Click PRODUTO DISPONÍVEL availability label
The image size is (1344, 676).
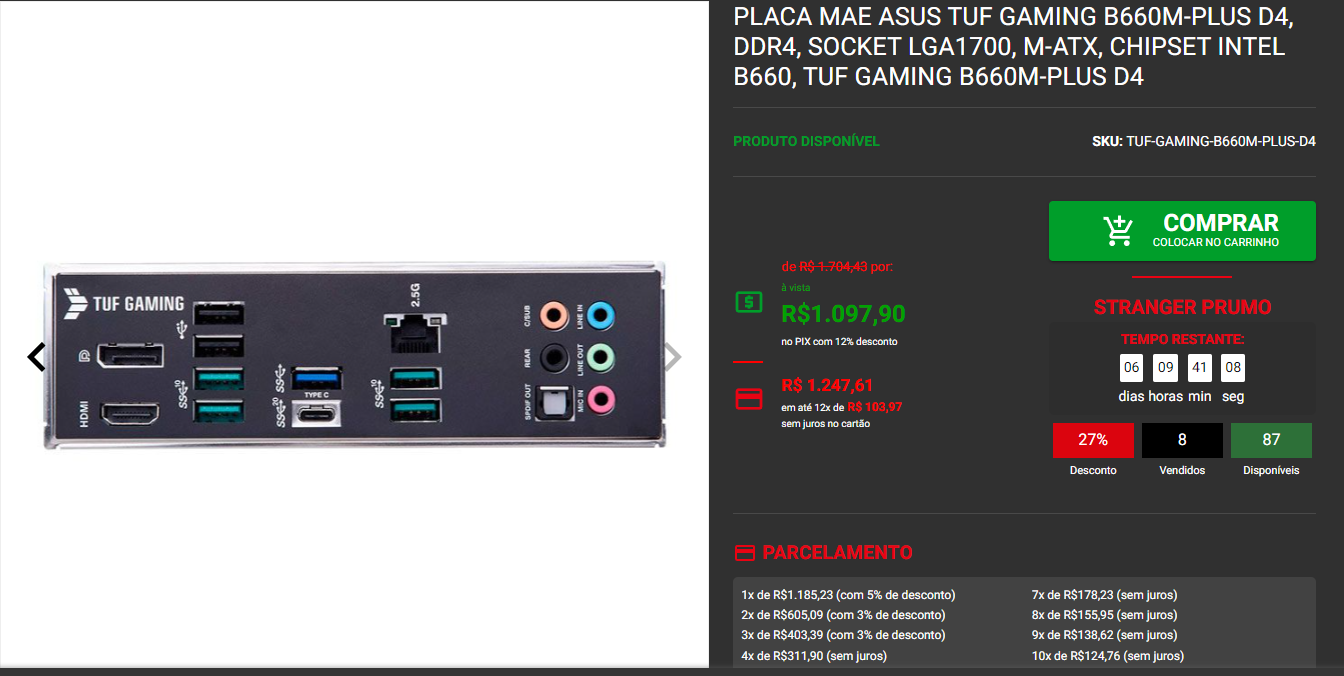(x=806, y=141)
